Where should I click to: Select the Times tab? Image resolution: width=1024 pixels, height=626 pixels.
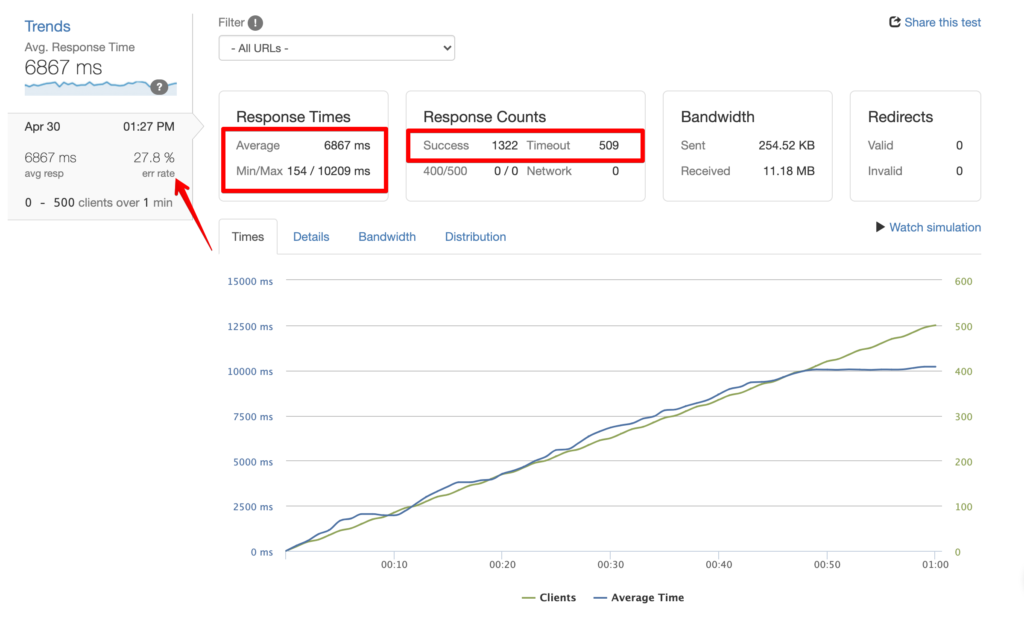click(248, 236)
